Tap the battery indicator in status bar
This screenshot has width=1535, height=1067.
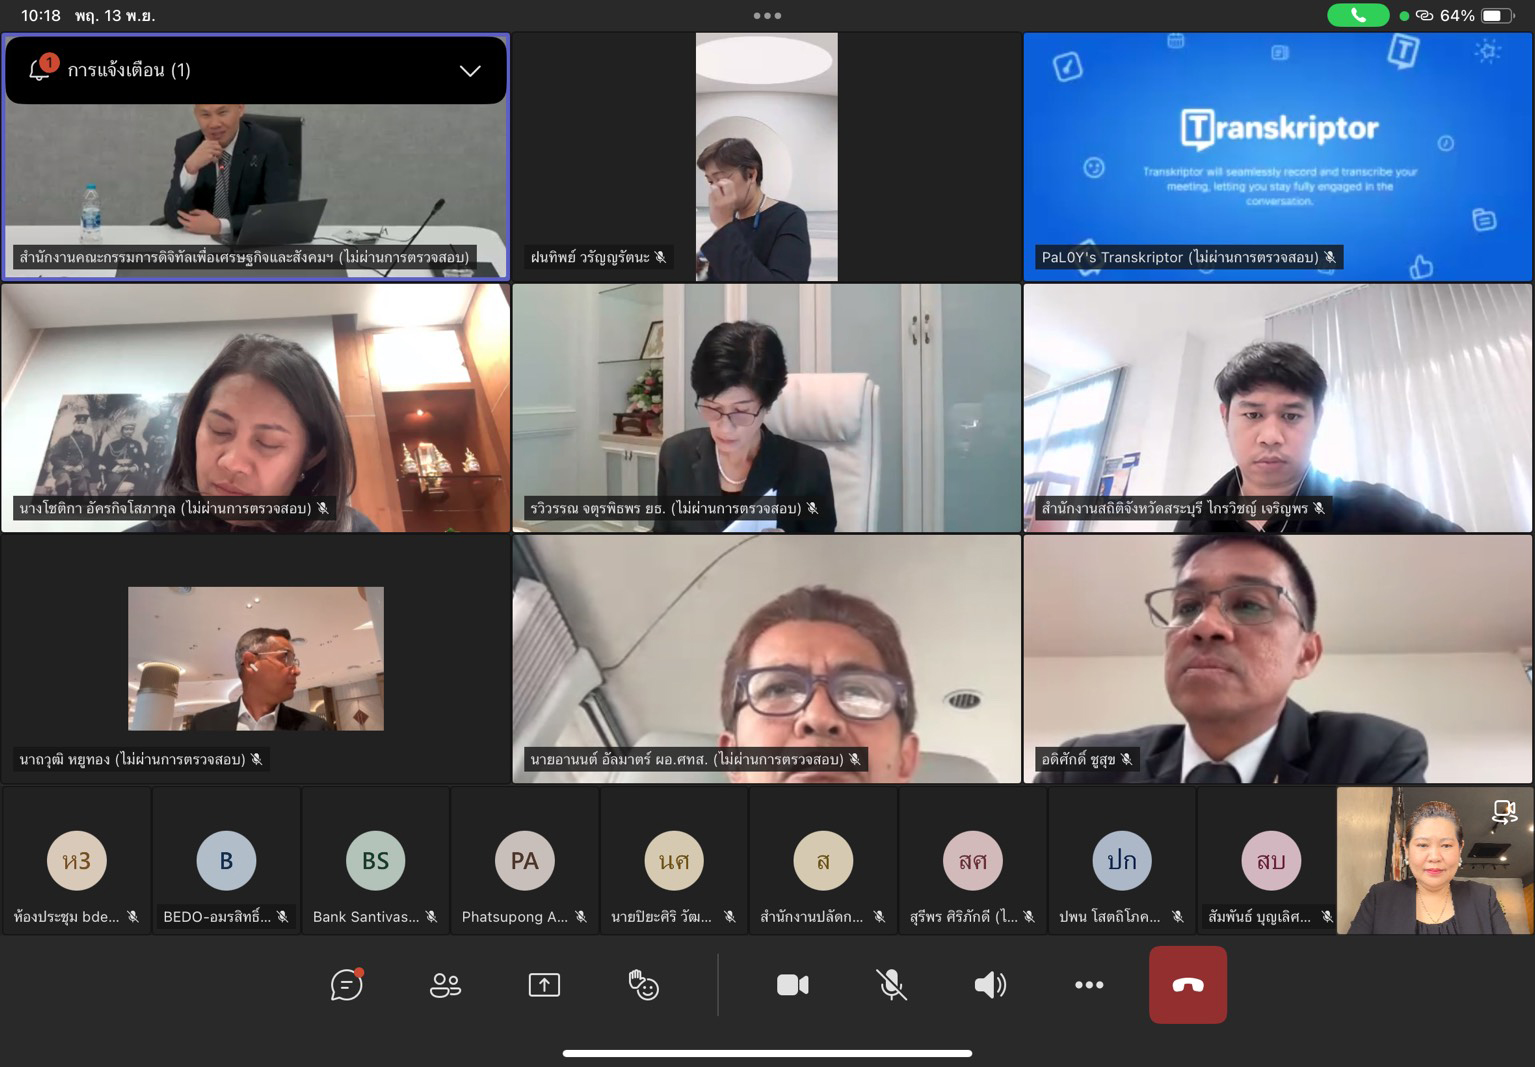click(x=1496, y=15)
